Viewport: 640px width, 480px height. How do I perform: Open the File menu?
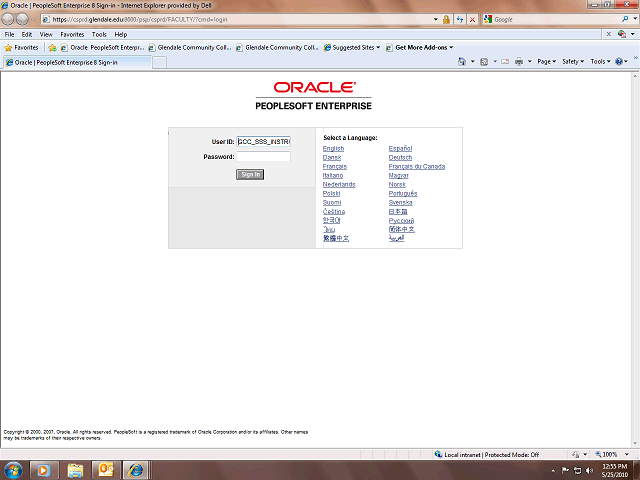pos(9,34)
